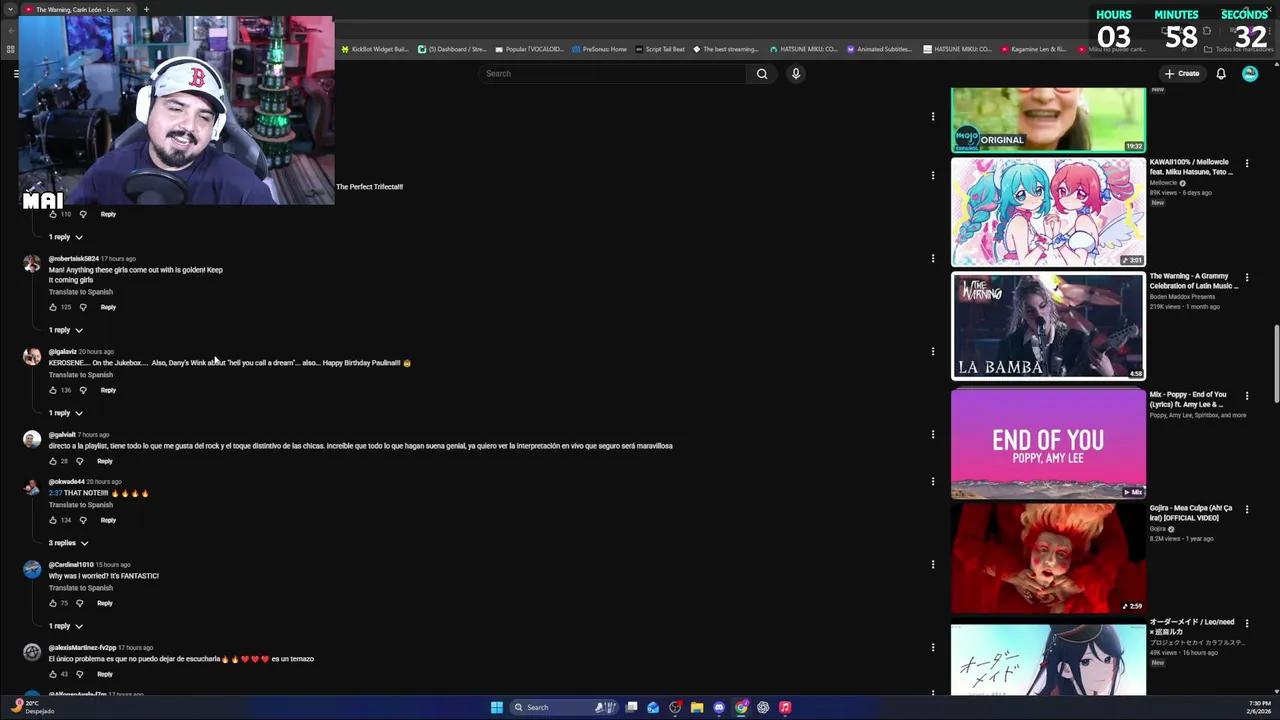Like the @igalaviz KEROSENE comment

coord(53,390)
